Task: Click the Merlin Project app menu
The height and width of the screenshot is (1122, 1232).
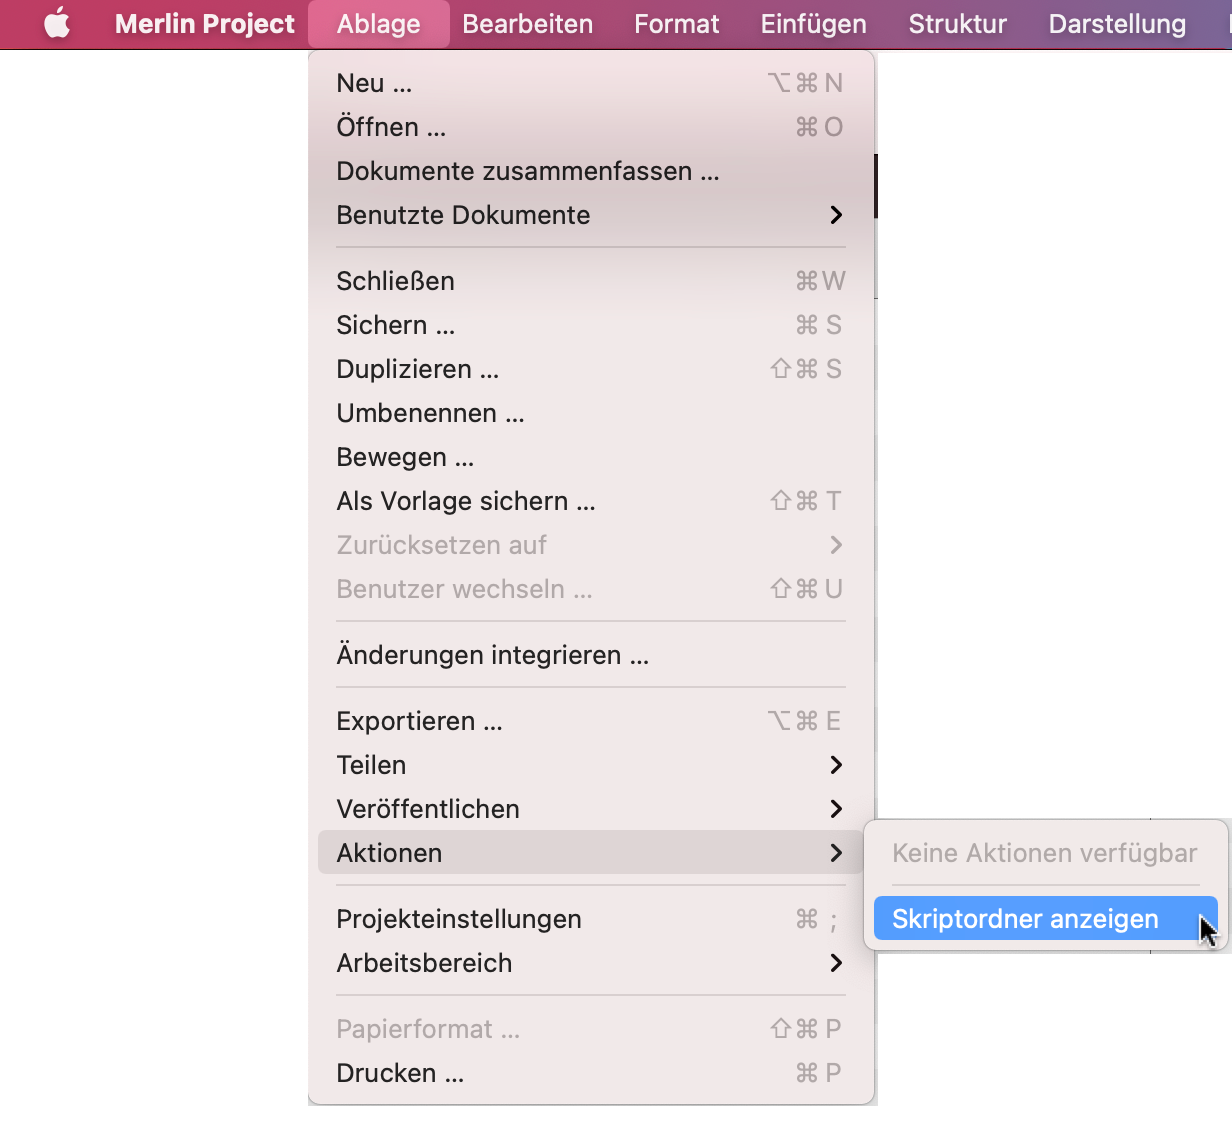Action: point(205,24)
